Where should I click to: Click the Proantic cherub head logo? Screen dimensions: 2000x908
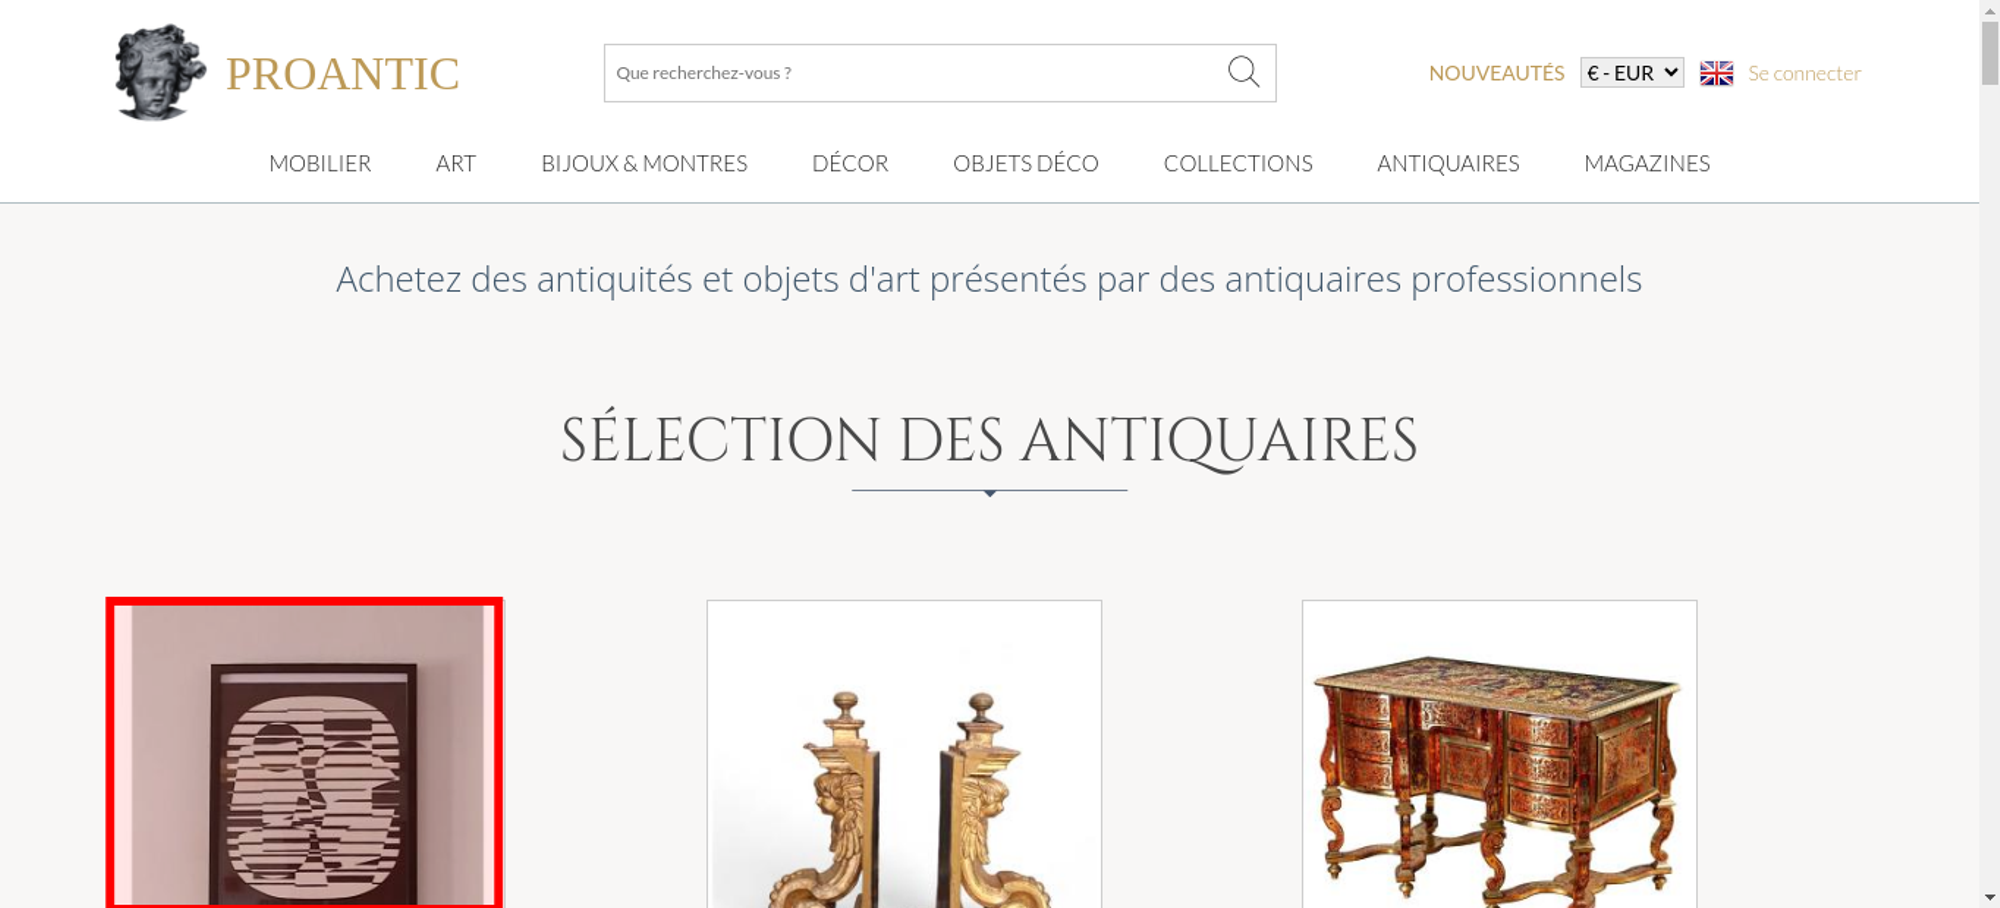pos(160,73)
